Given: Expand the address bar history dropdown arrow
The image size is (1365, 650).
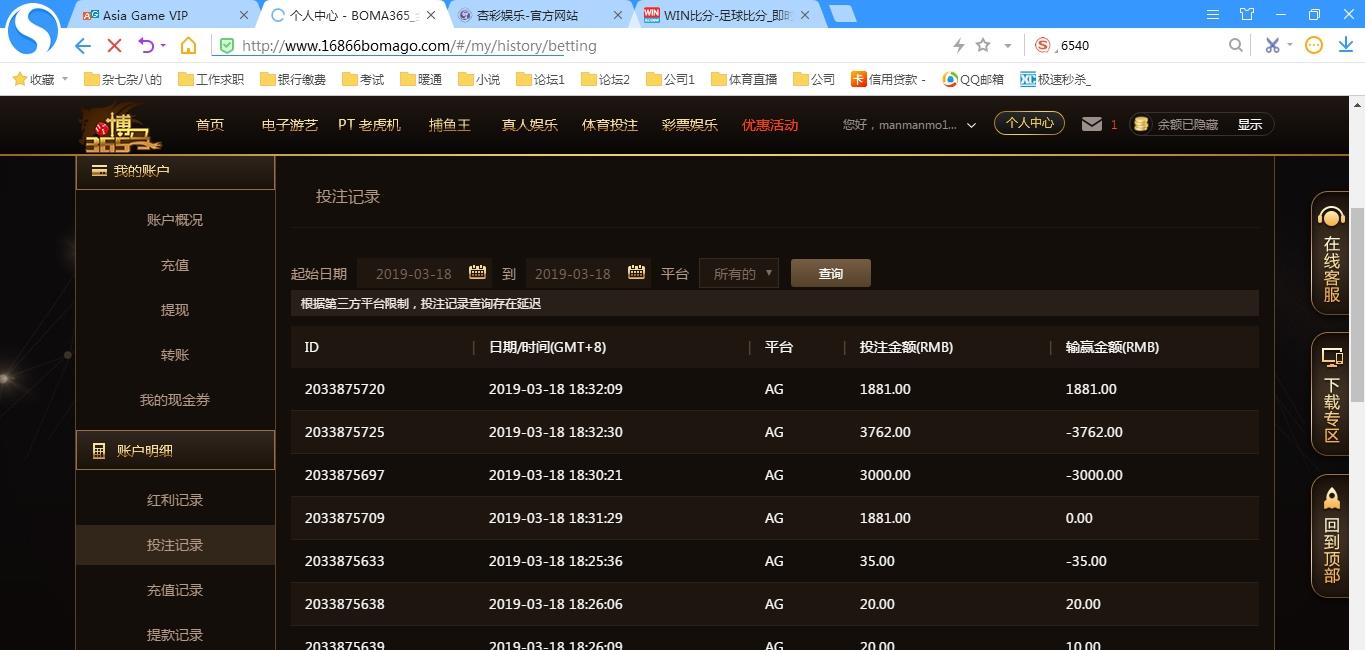Looking at the screenshot, I should [x=1008, y=46].
